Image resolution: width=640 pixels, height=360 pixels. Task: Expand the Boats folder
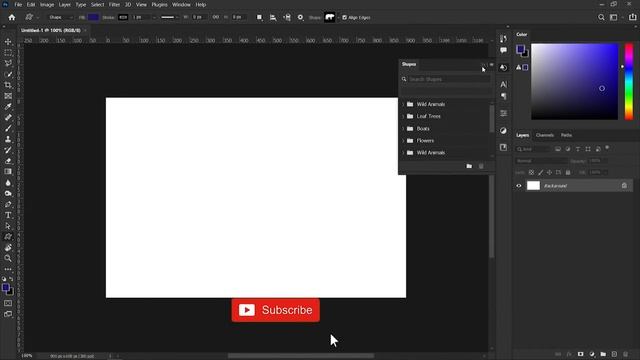[403, 129]
